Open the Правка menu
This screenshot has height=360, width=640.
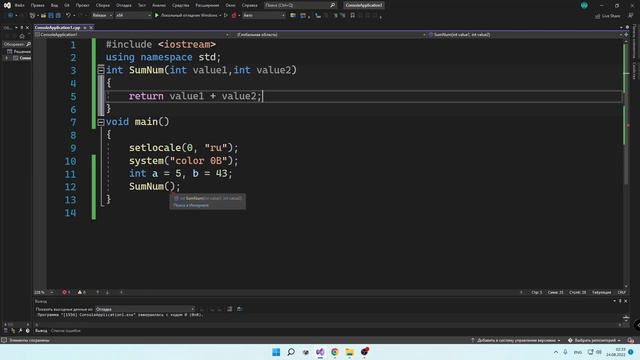click(x=38, y=5)
